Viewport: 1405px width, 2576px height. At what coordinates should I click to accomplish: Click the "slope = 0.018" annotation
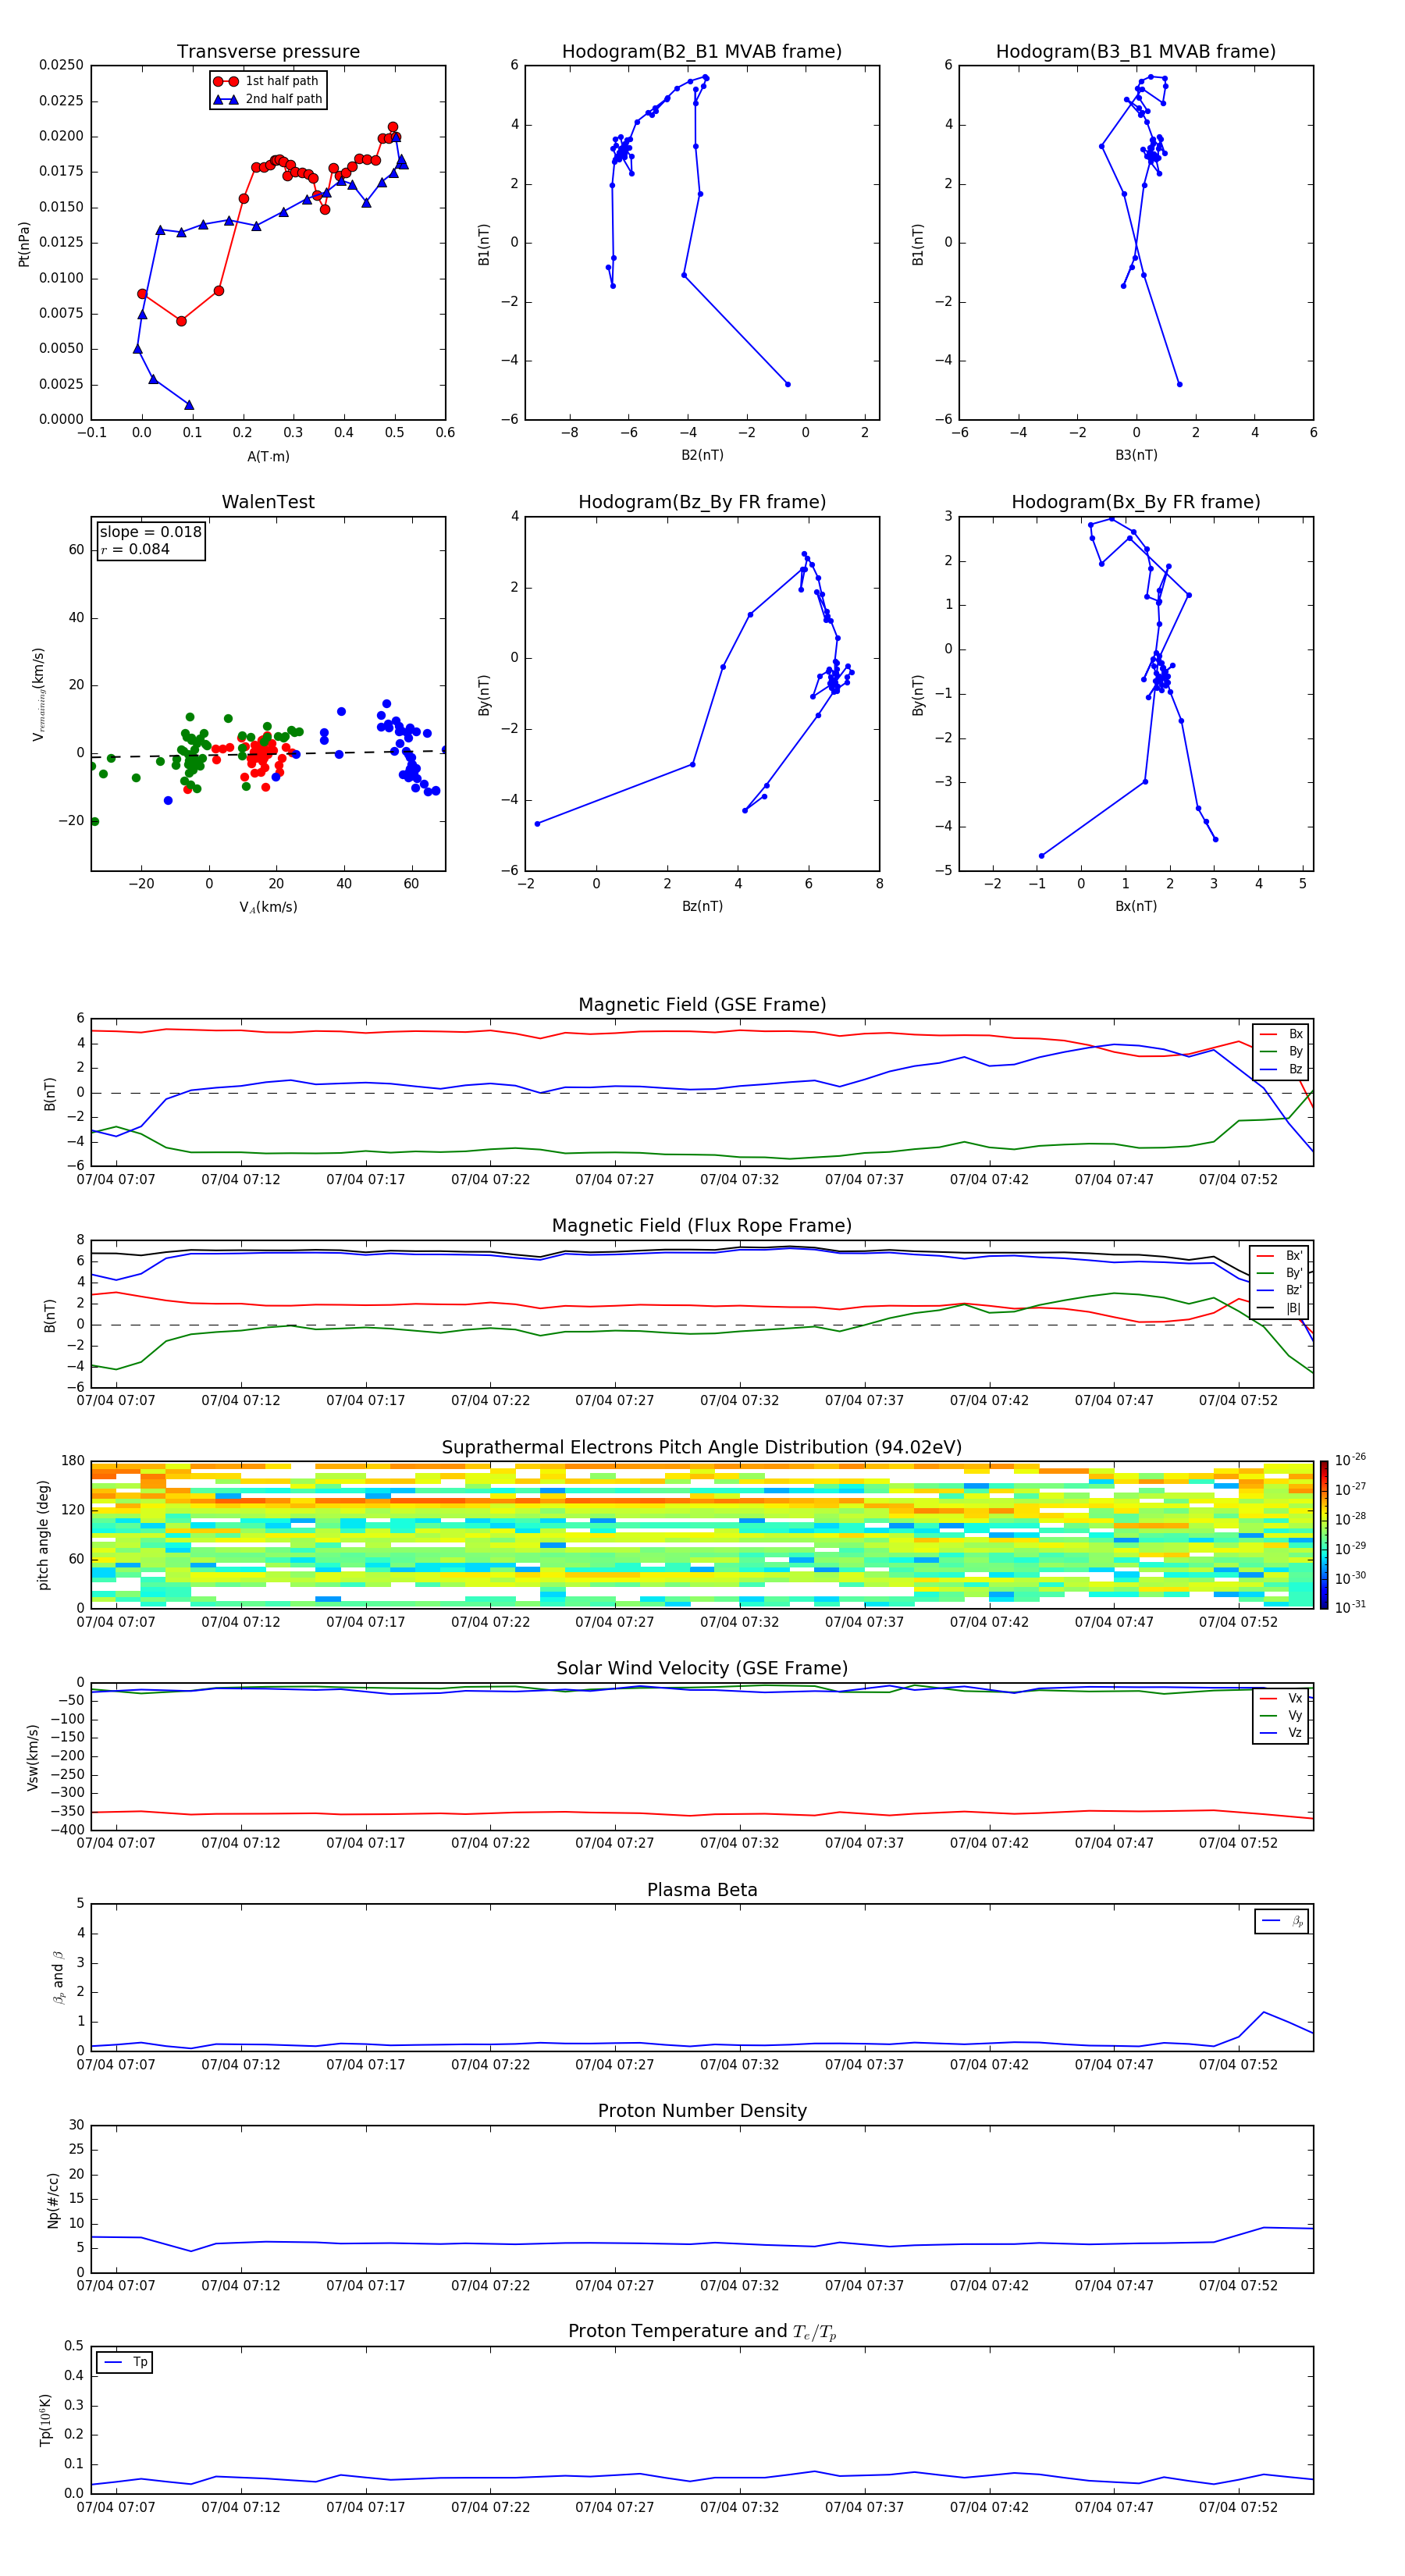point(150,532)
